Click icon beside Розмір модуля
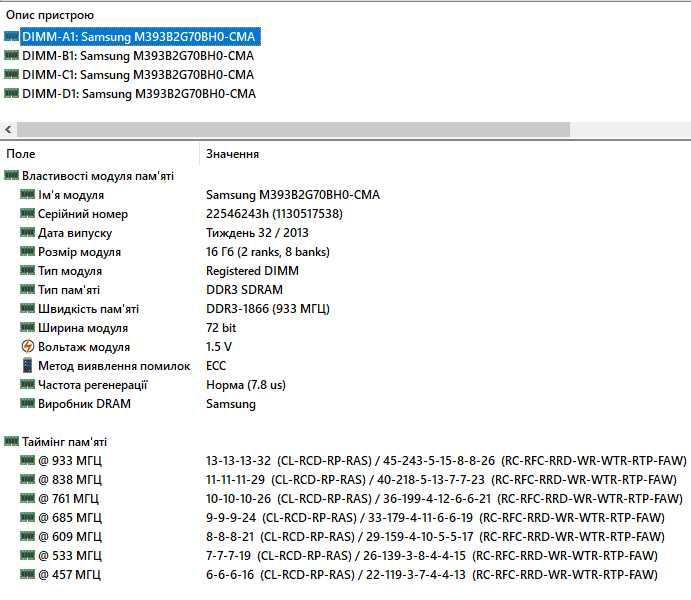This screenshot has height=600, width=691. tap(27, 251)
